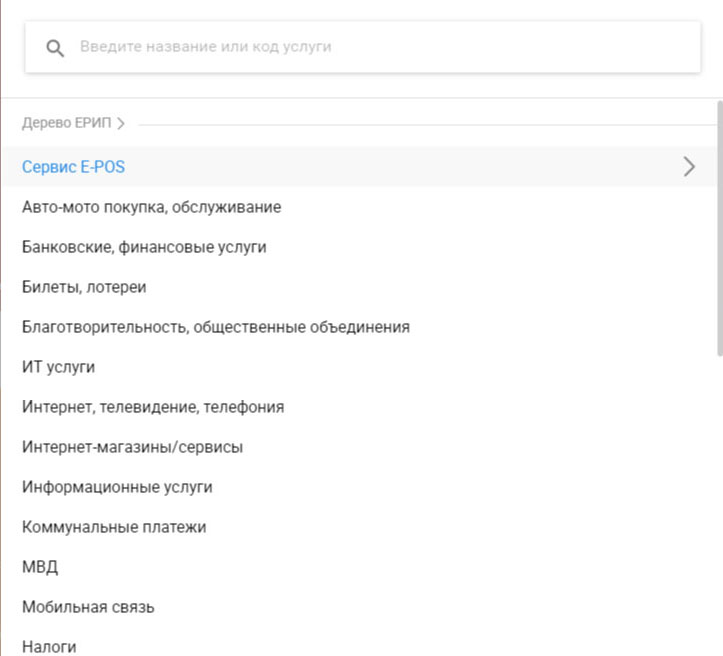Click the service name or code search field
This screenshot has width=723, height=656.
(362, 47)
